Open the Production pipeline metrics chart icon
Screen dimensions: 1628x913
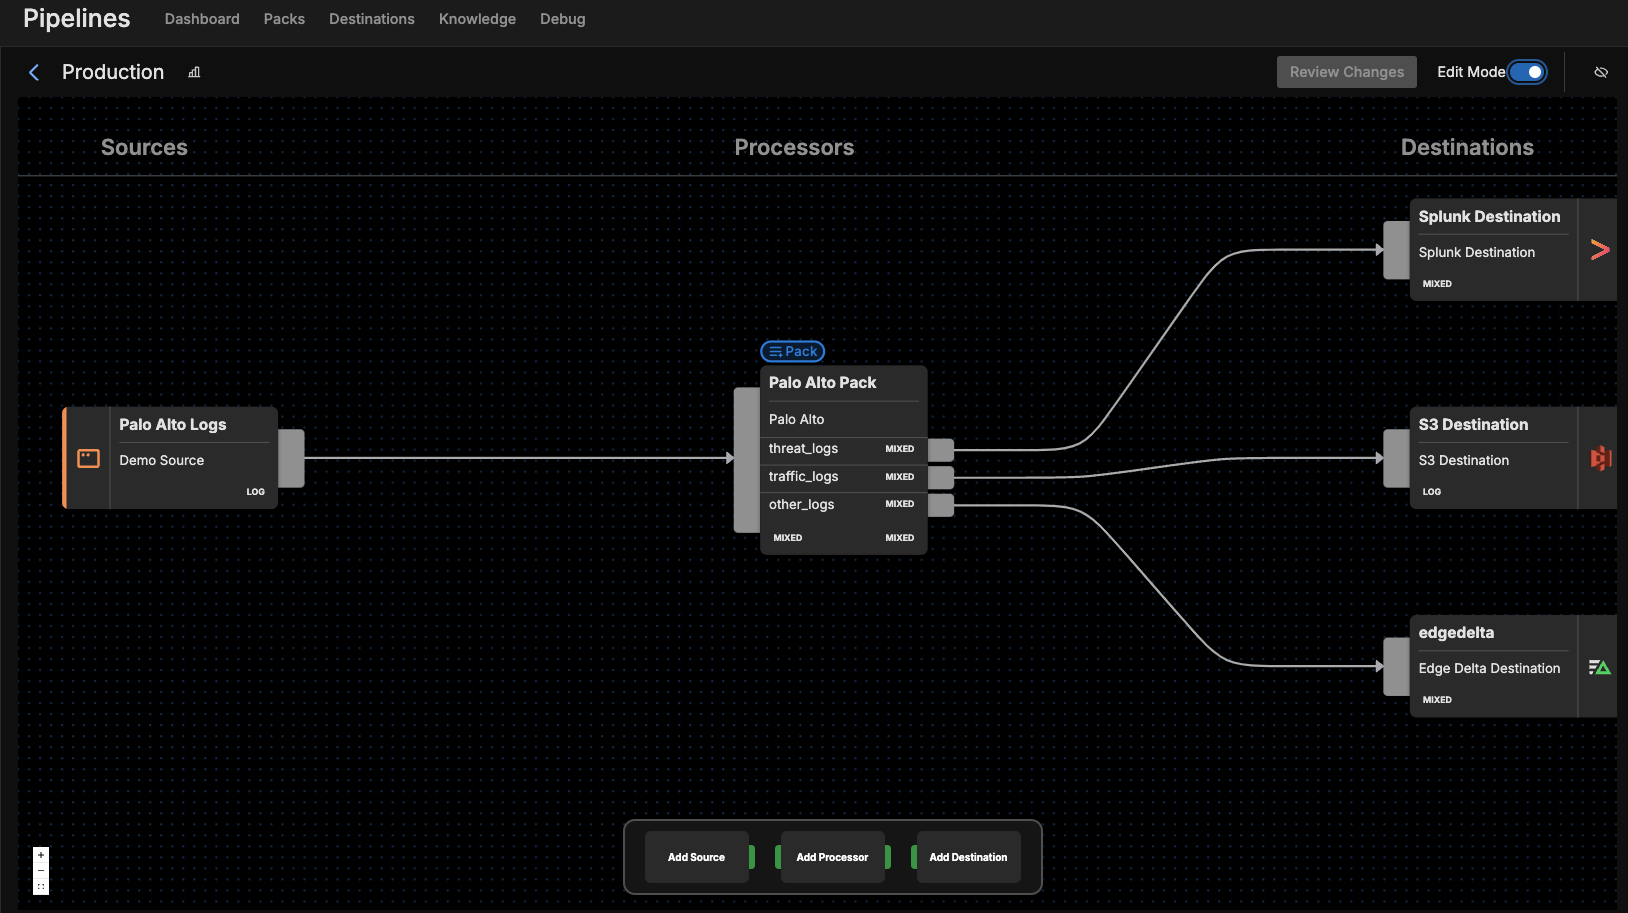194,72
